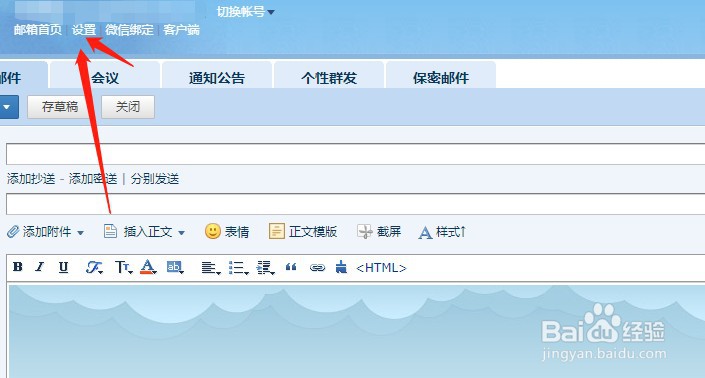Click the 存草稿 save draft button
Viewport: 705px width, 378px height.
click(x=60, y=107)
